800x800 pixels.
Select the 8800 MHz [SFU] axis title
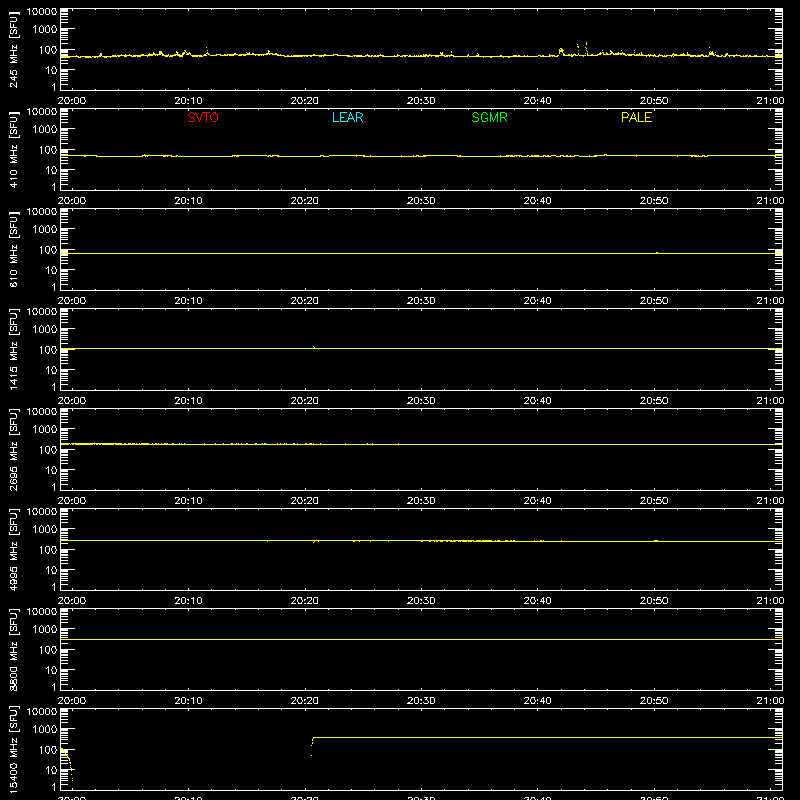coord(14,650)
